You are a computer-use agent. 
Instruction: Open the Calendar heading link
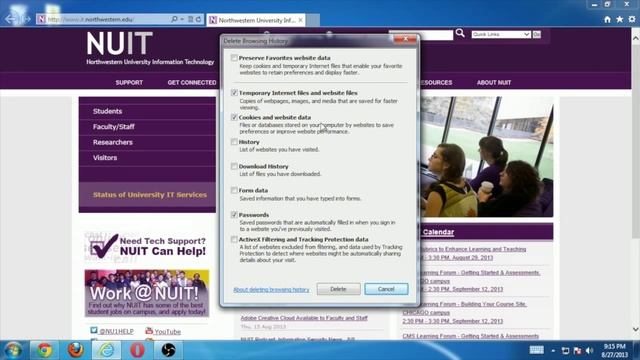click(438, 232)
